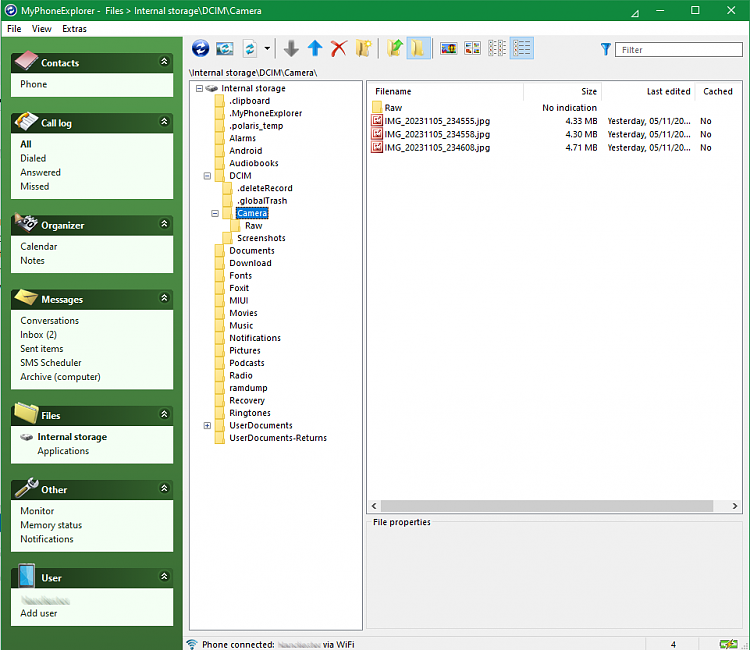
Task: Click the Messages envelope icon
Action: point(26,297)
